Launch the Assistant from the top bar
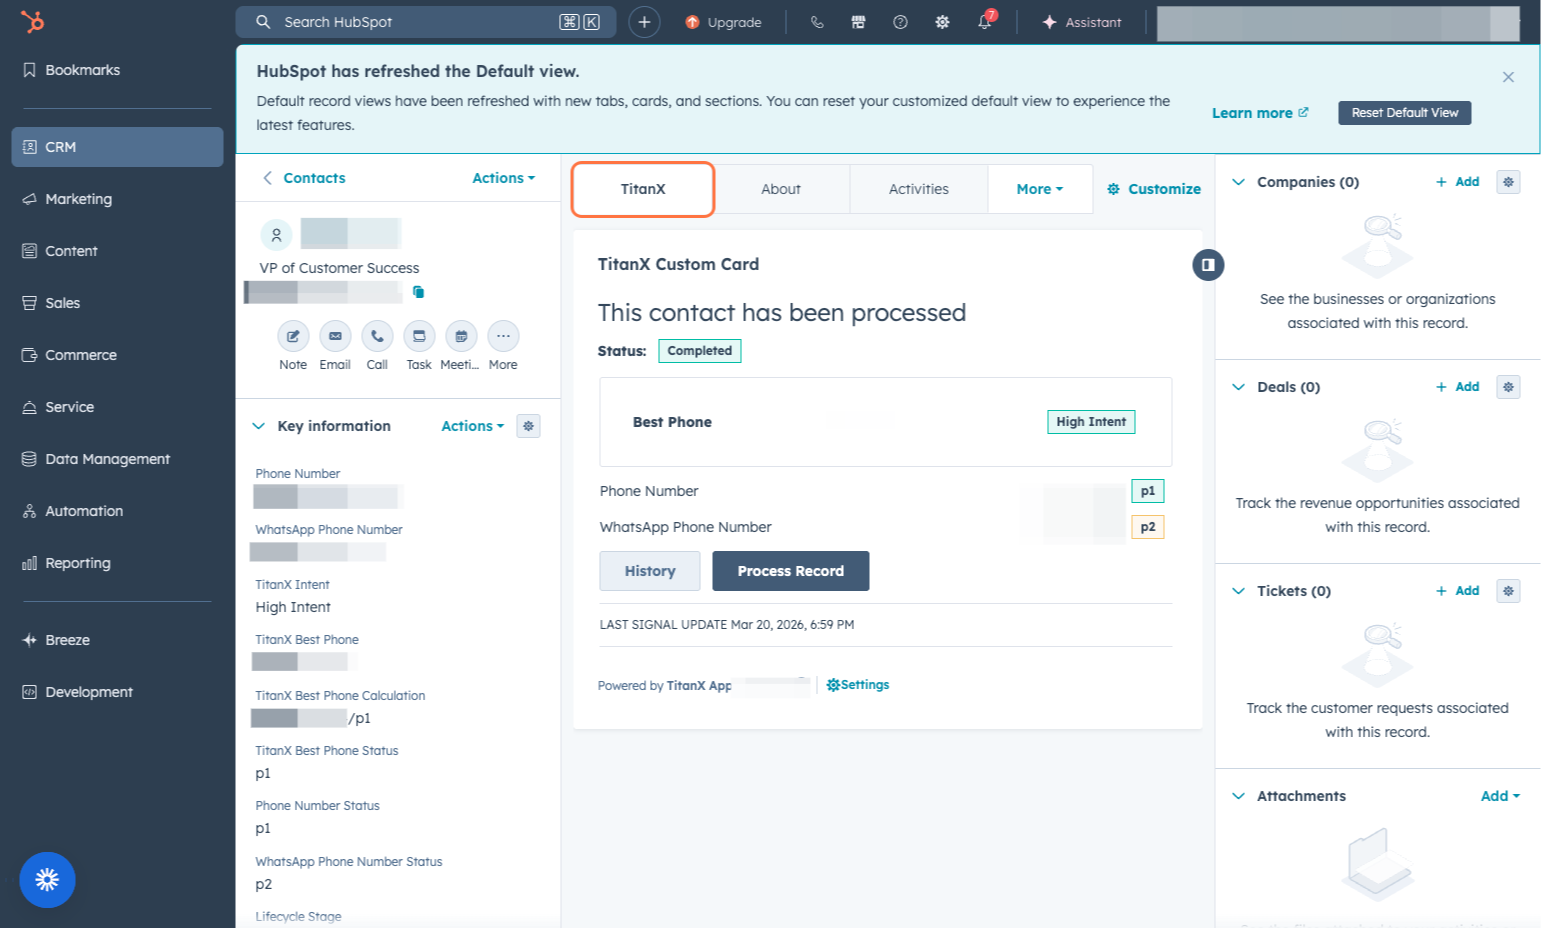 (1082, 22)
